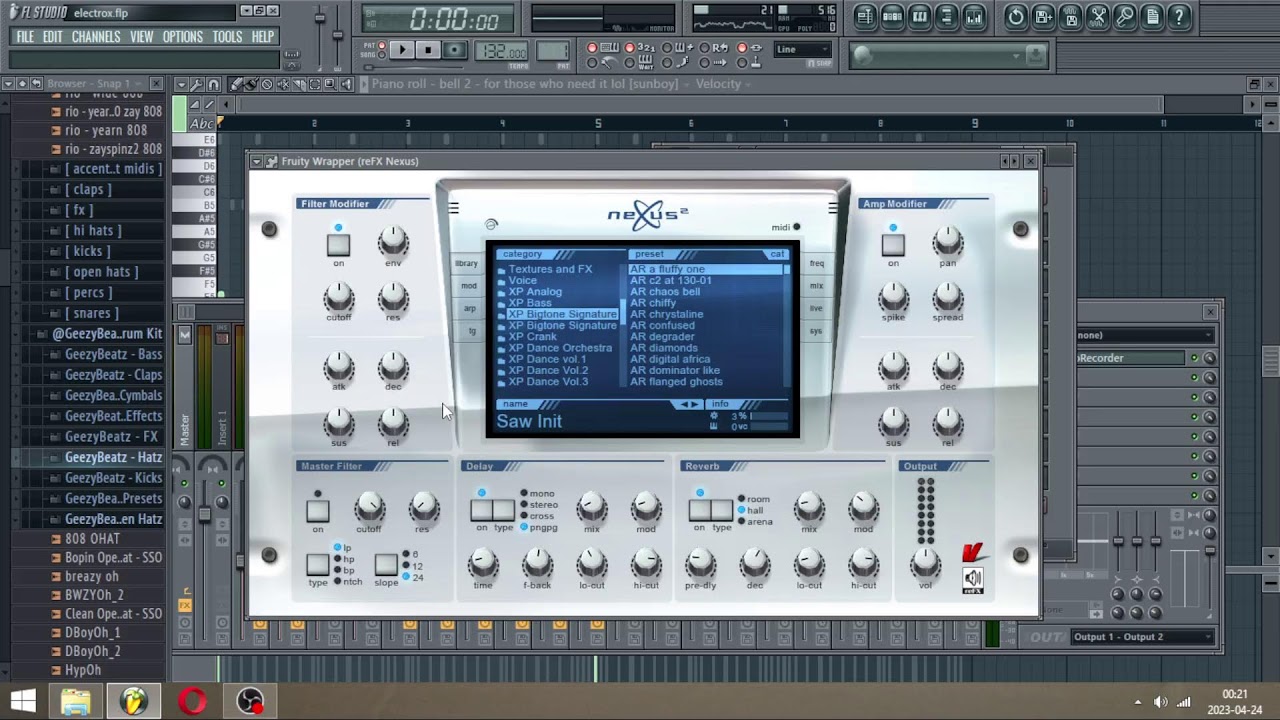The image size is (1280, 720).
Task: Open the Step Sequencer view icon
Action: [x=892, y=16]
